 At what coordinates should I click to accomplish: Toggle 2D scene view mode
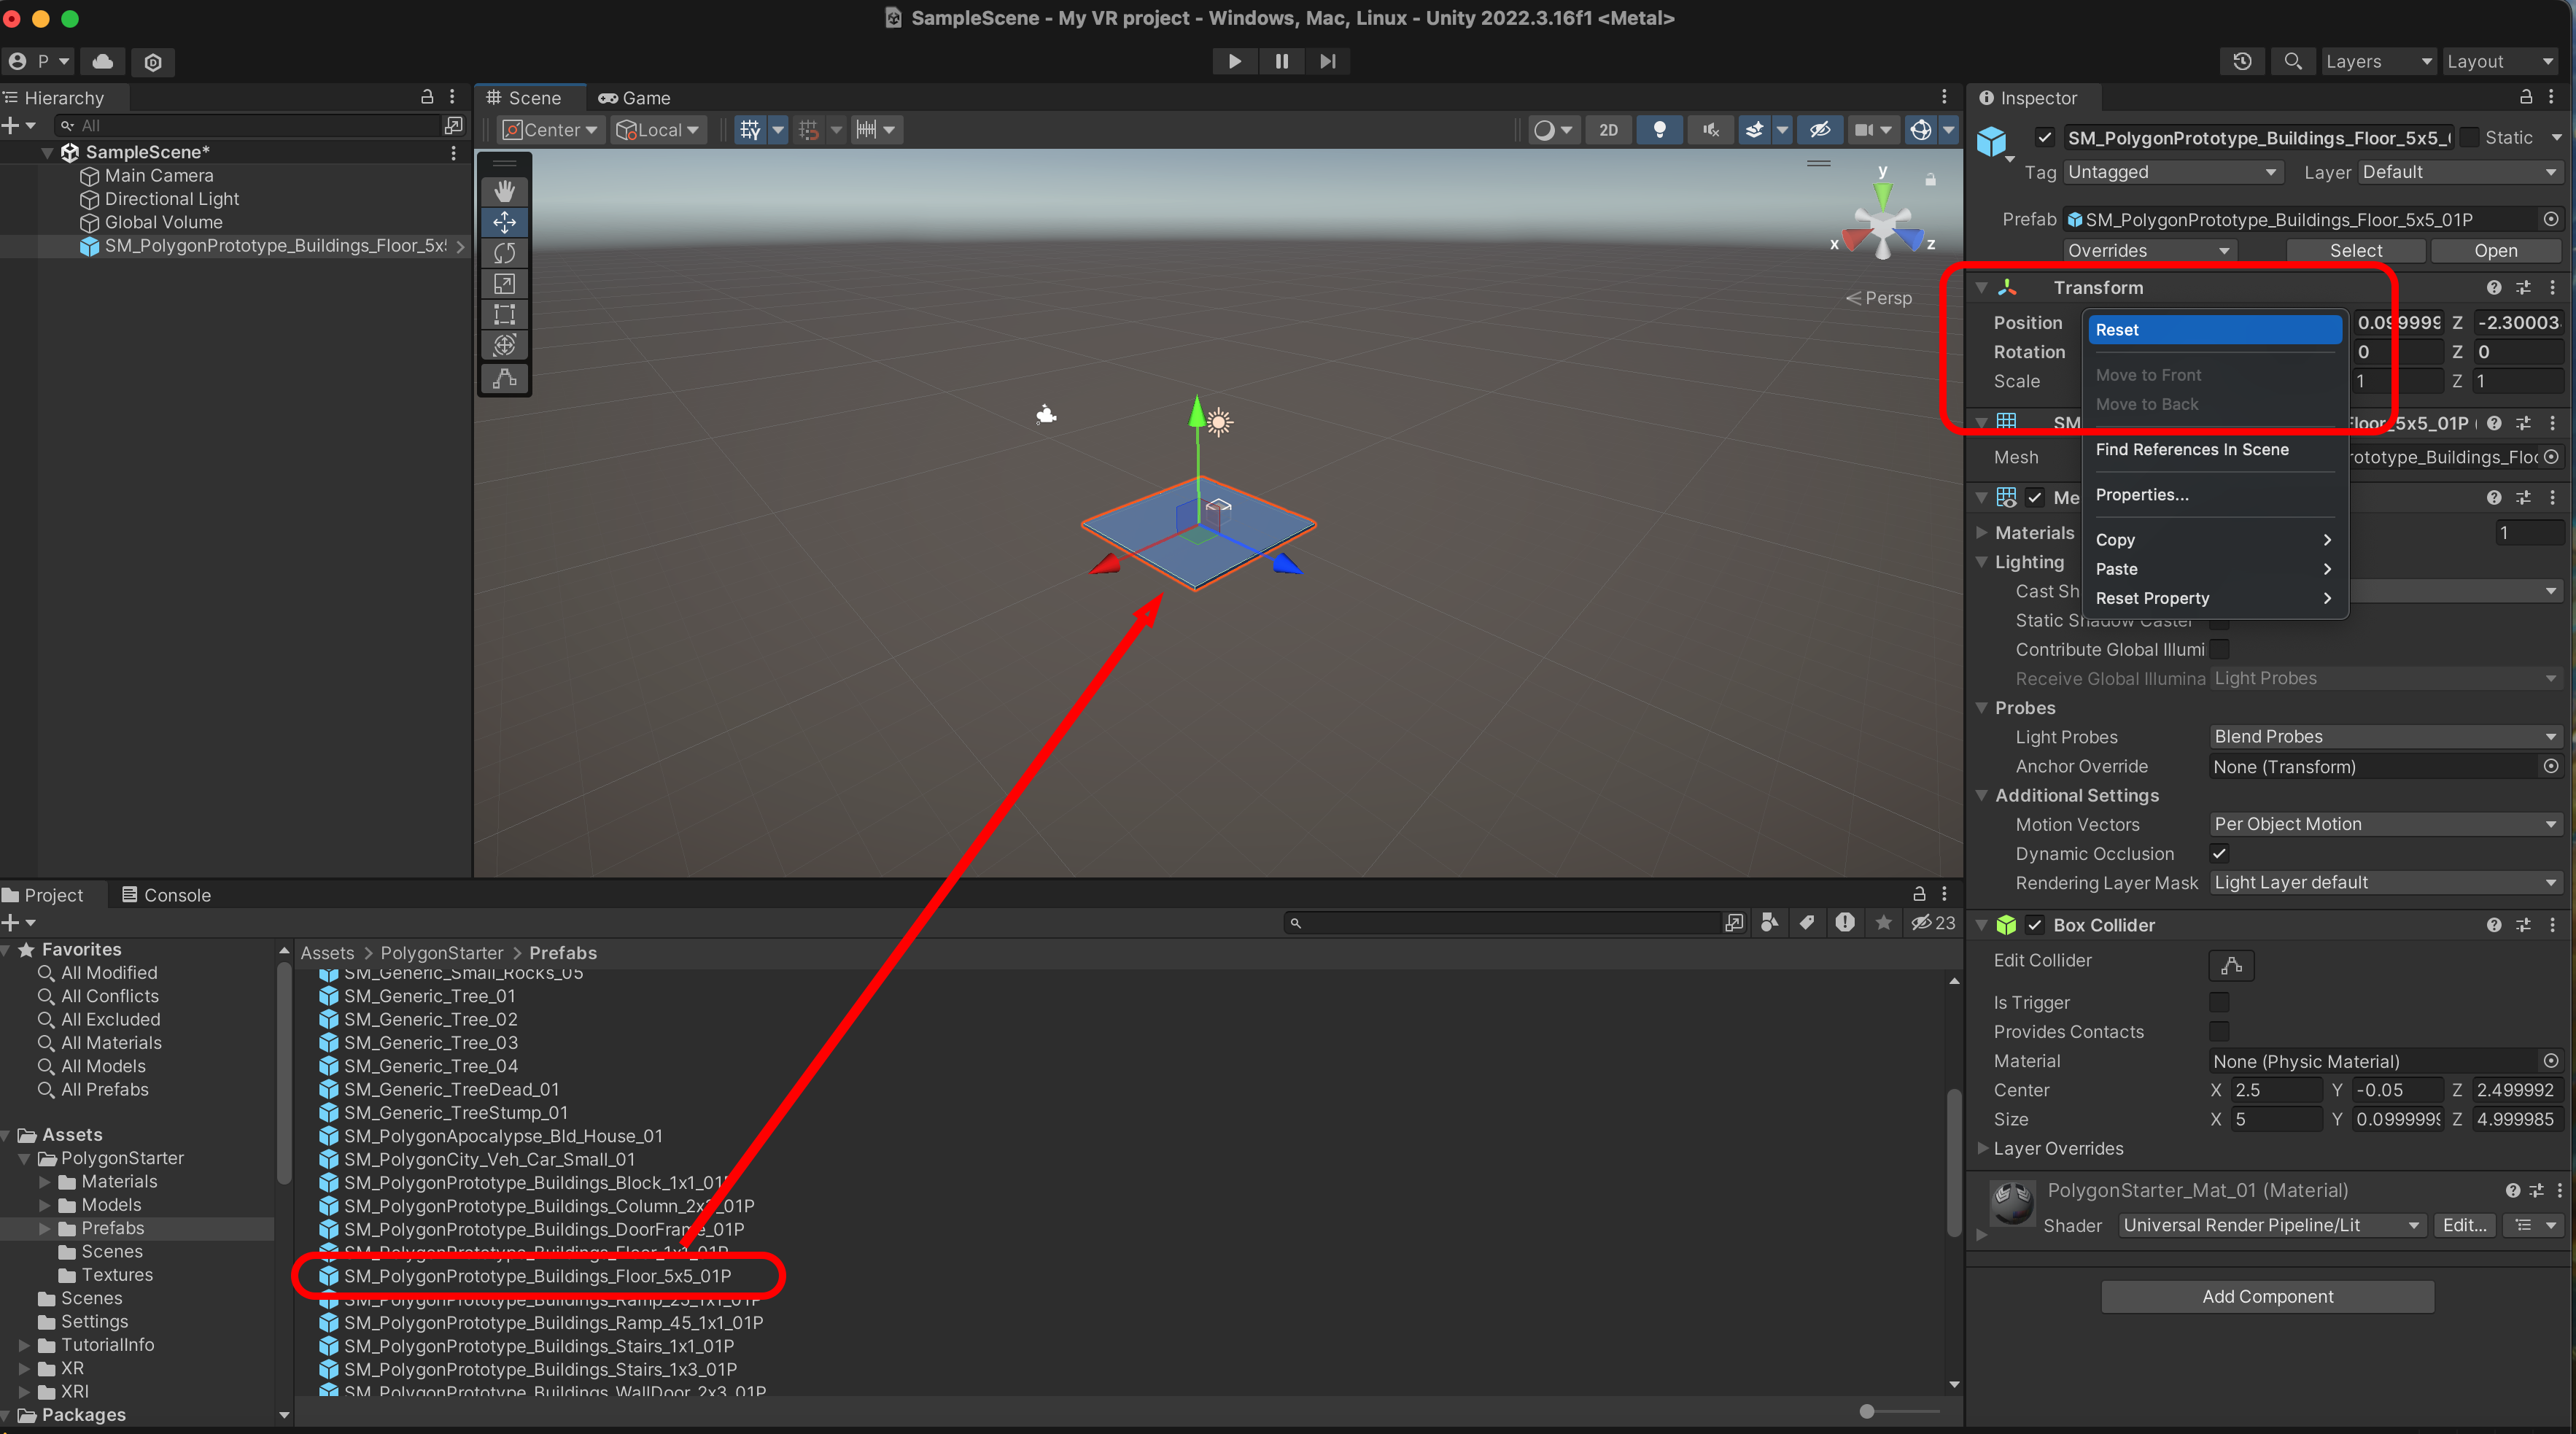[x=1608, y=130]
